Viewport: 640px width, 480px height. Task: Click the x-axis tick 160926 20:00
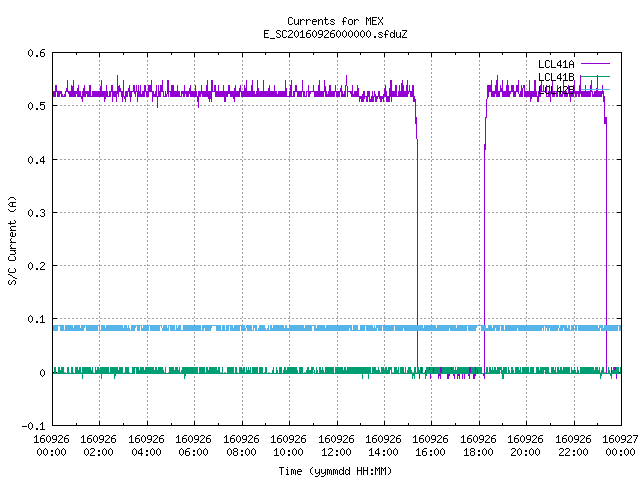click(525, 445)
